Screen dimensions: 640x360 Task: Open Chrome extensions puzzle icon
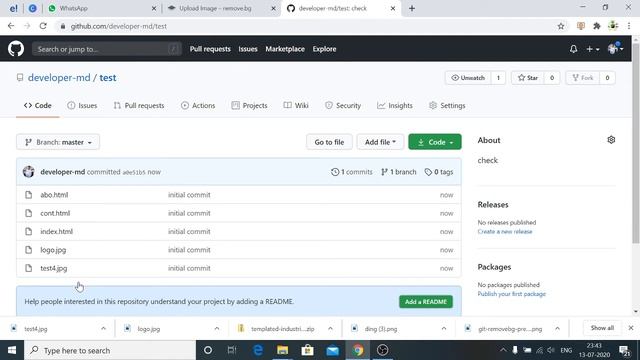(x=597, y=26)
